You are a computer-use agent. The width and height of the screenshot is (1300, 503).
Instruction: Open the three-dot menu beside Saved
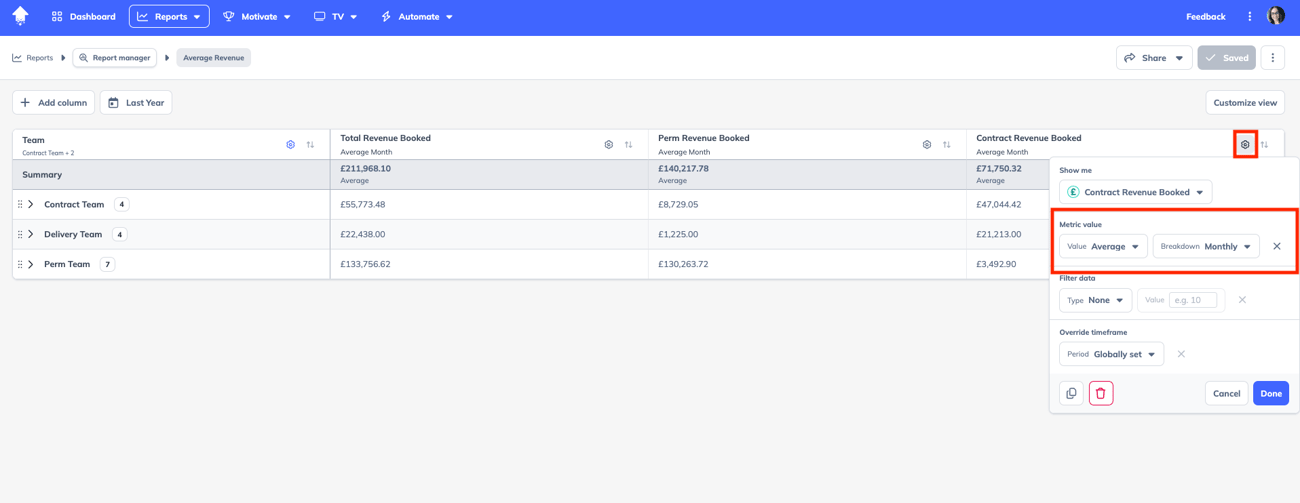pyautogui.click(x=1272, y=58)
